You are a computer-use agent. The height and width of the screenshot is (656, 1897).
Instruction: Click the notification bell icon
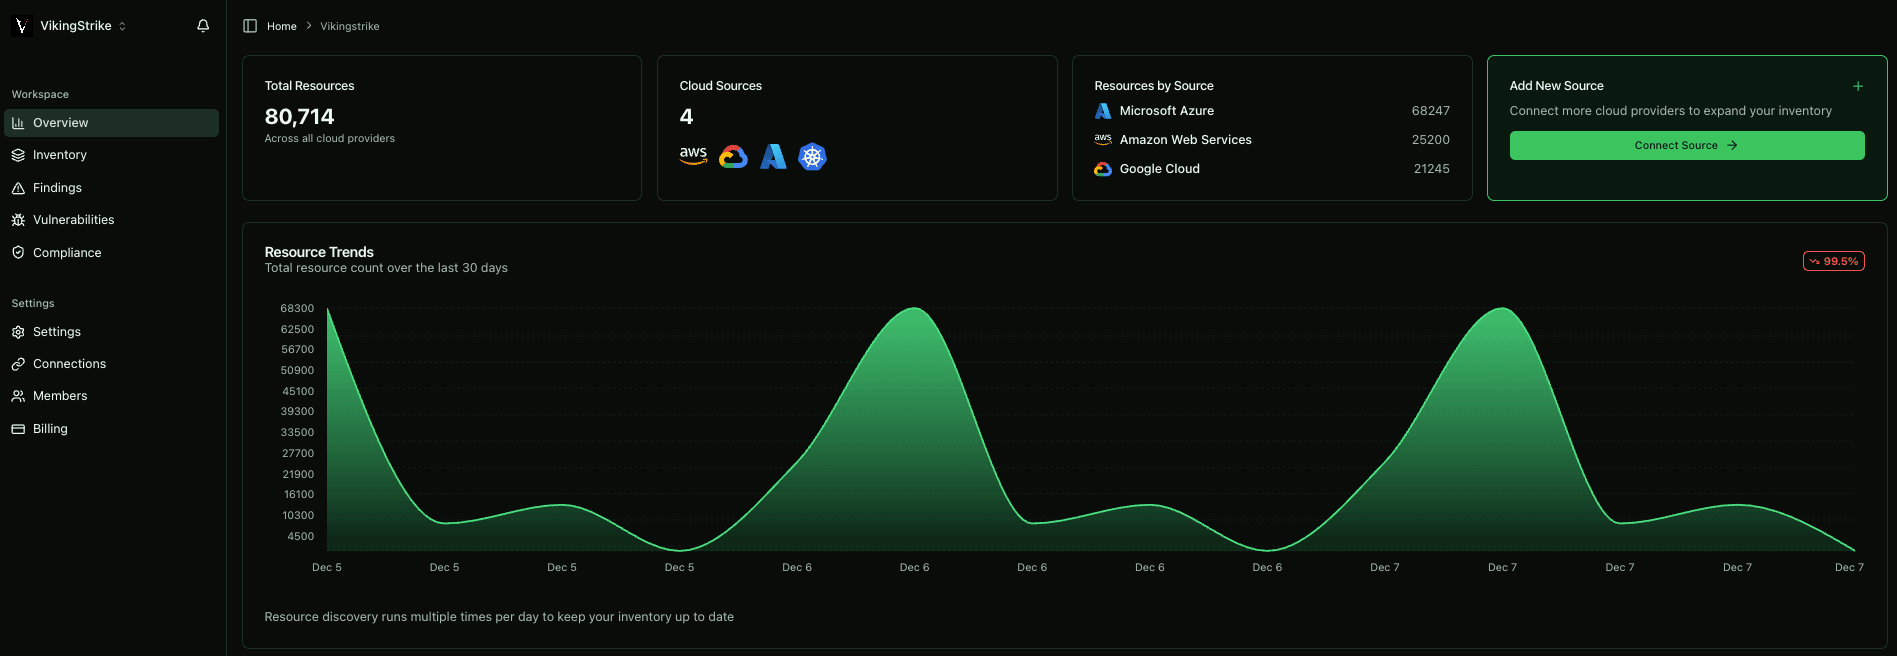pyautogui.click(x=203, y=26)
